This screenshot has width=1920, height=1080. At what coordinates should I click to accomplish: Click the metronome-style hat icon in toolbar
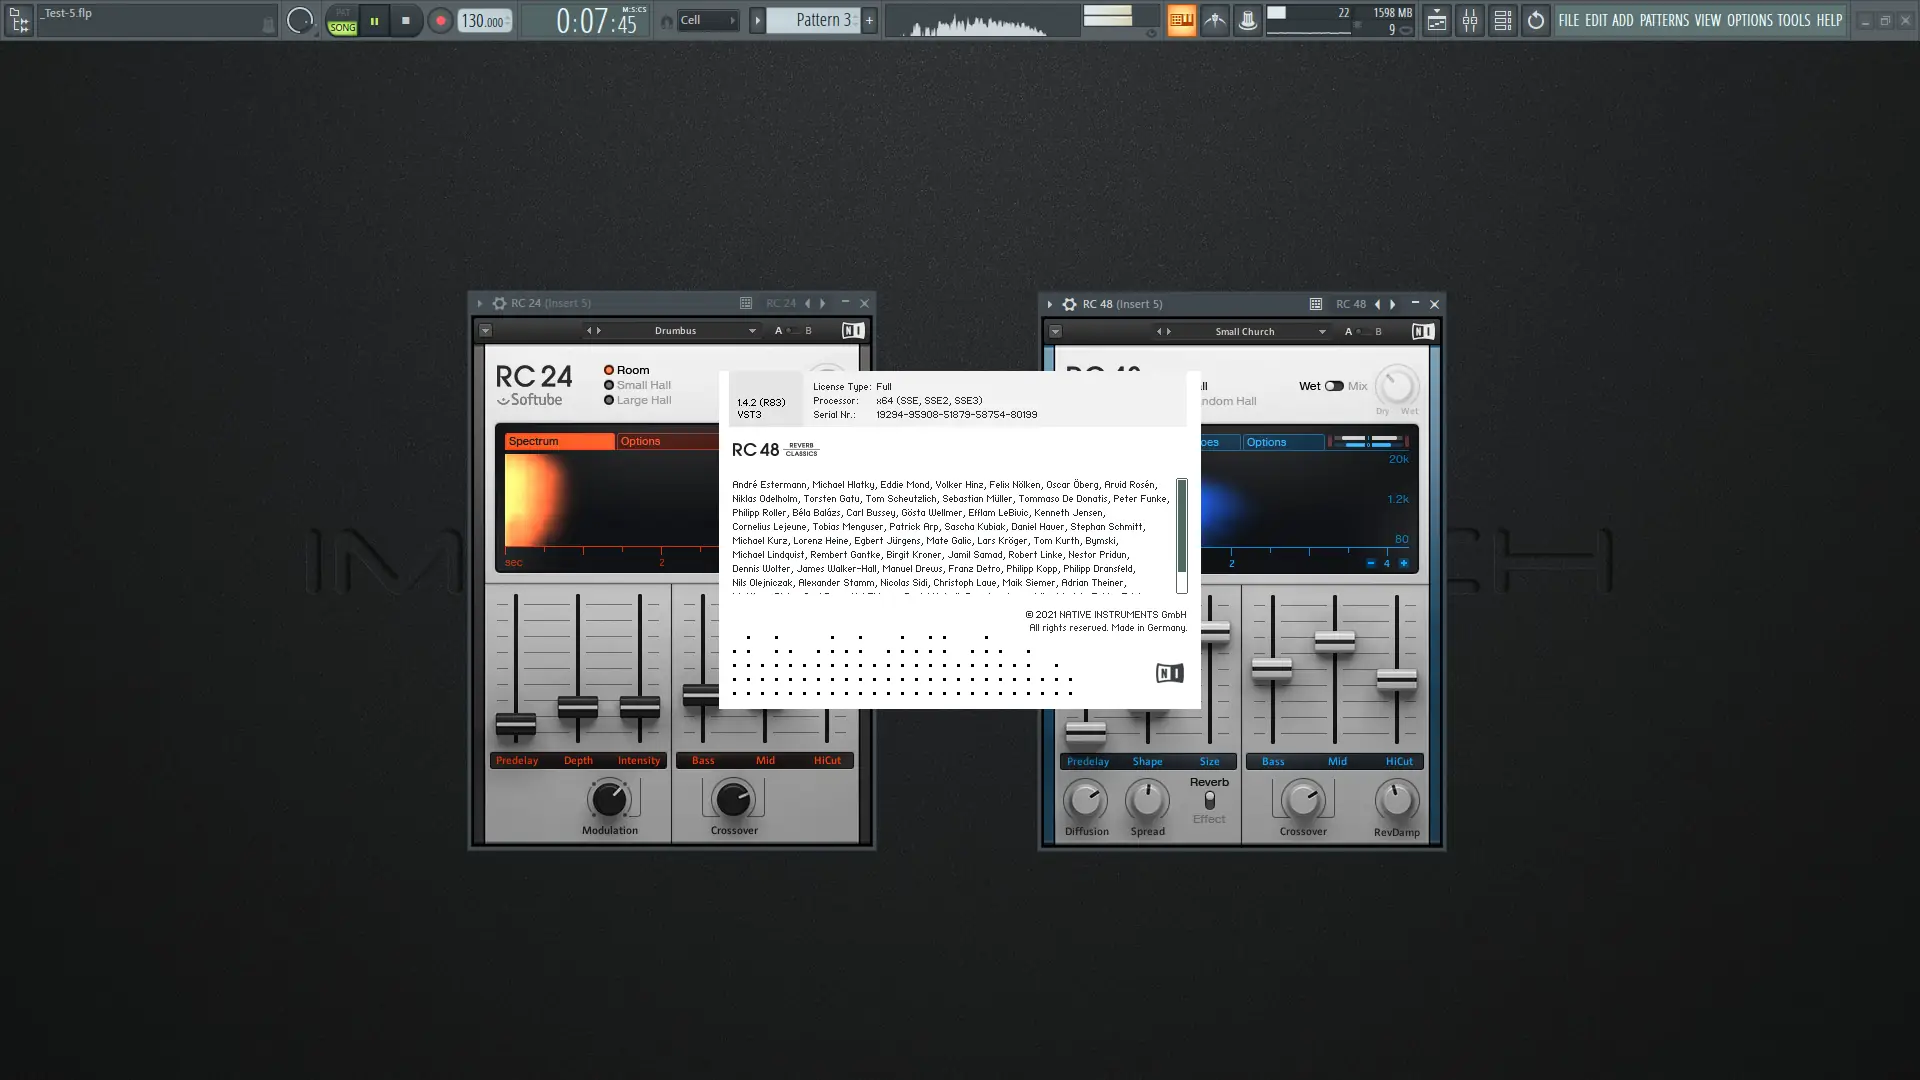pyautogui.click(x=1247, y=20)
